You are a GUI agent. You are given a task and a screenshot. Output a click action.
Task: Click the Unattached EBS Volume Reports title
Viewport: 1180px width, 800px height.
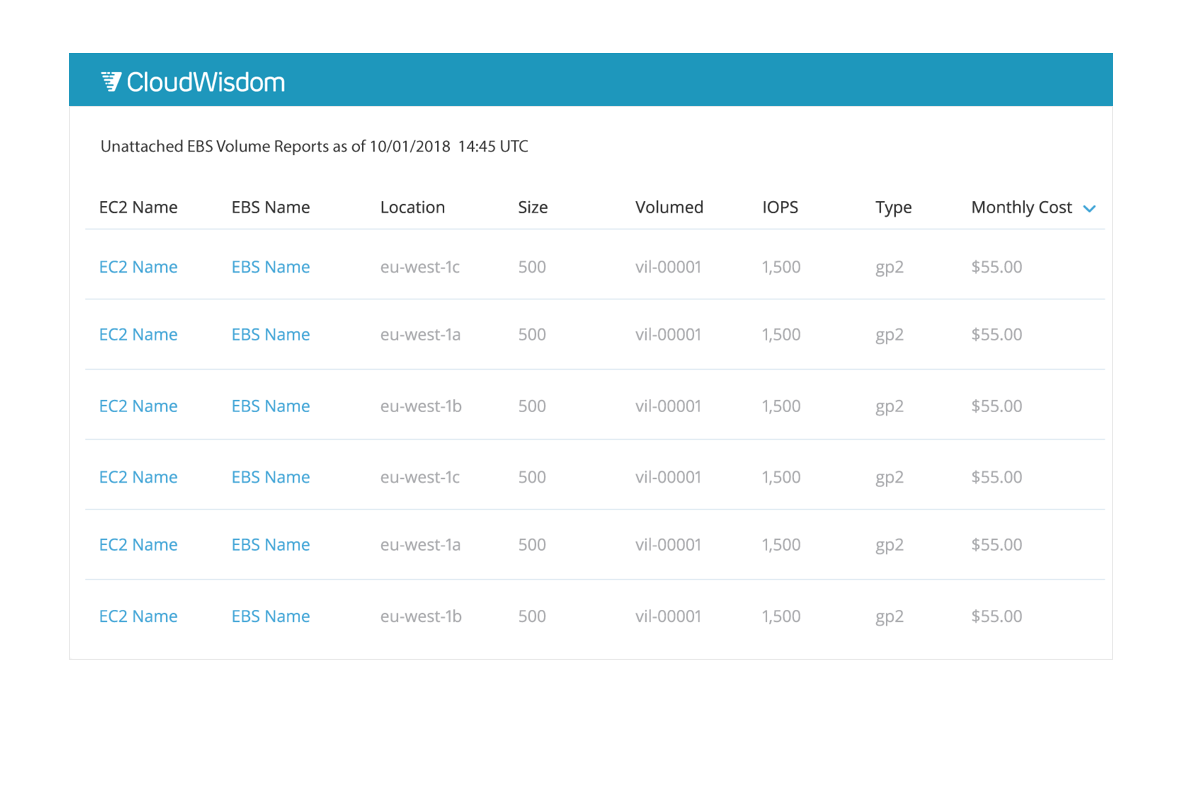tap(313, 146)
